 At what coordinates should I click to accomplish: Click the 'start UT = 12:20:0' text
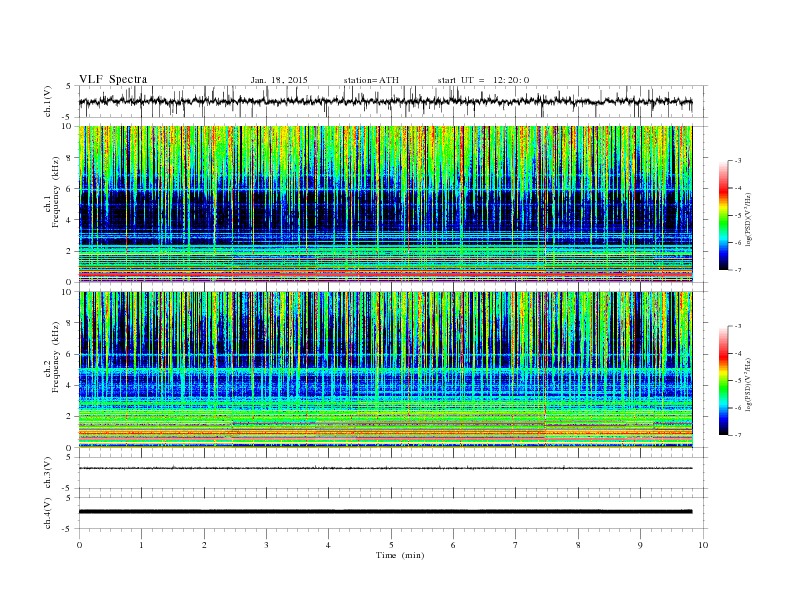483,80
